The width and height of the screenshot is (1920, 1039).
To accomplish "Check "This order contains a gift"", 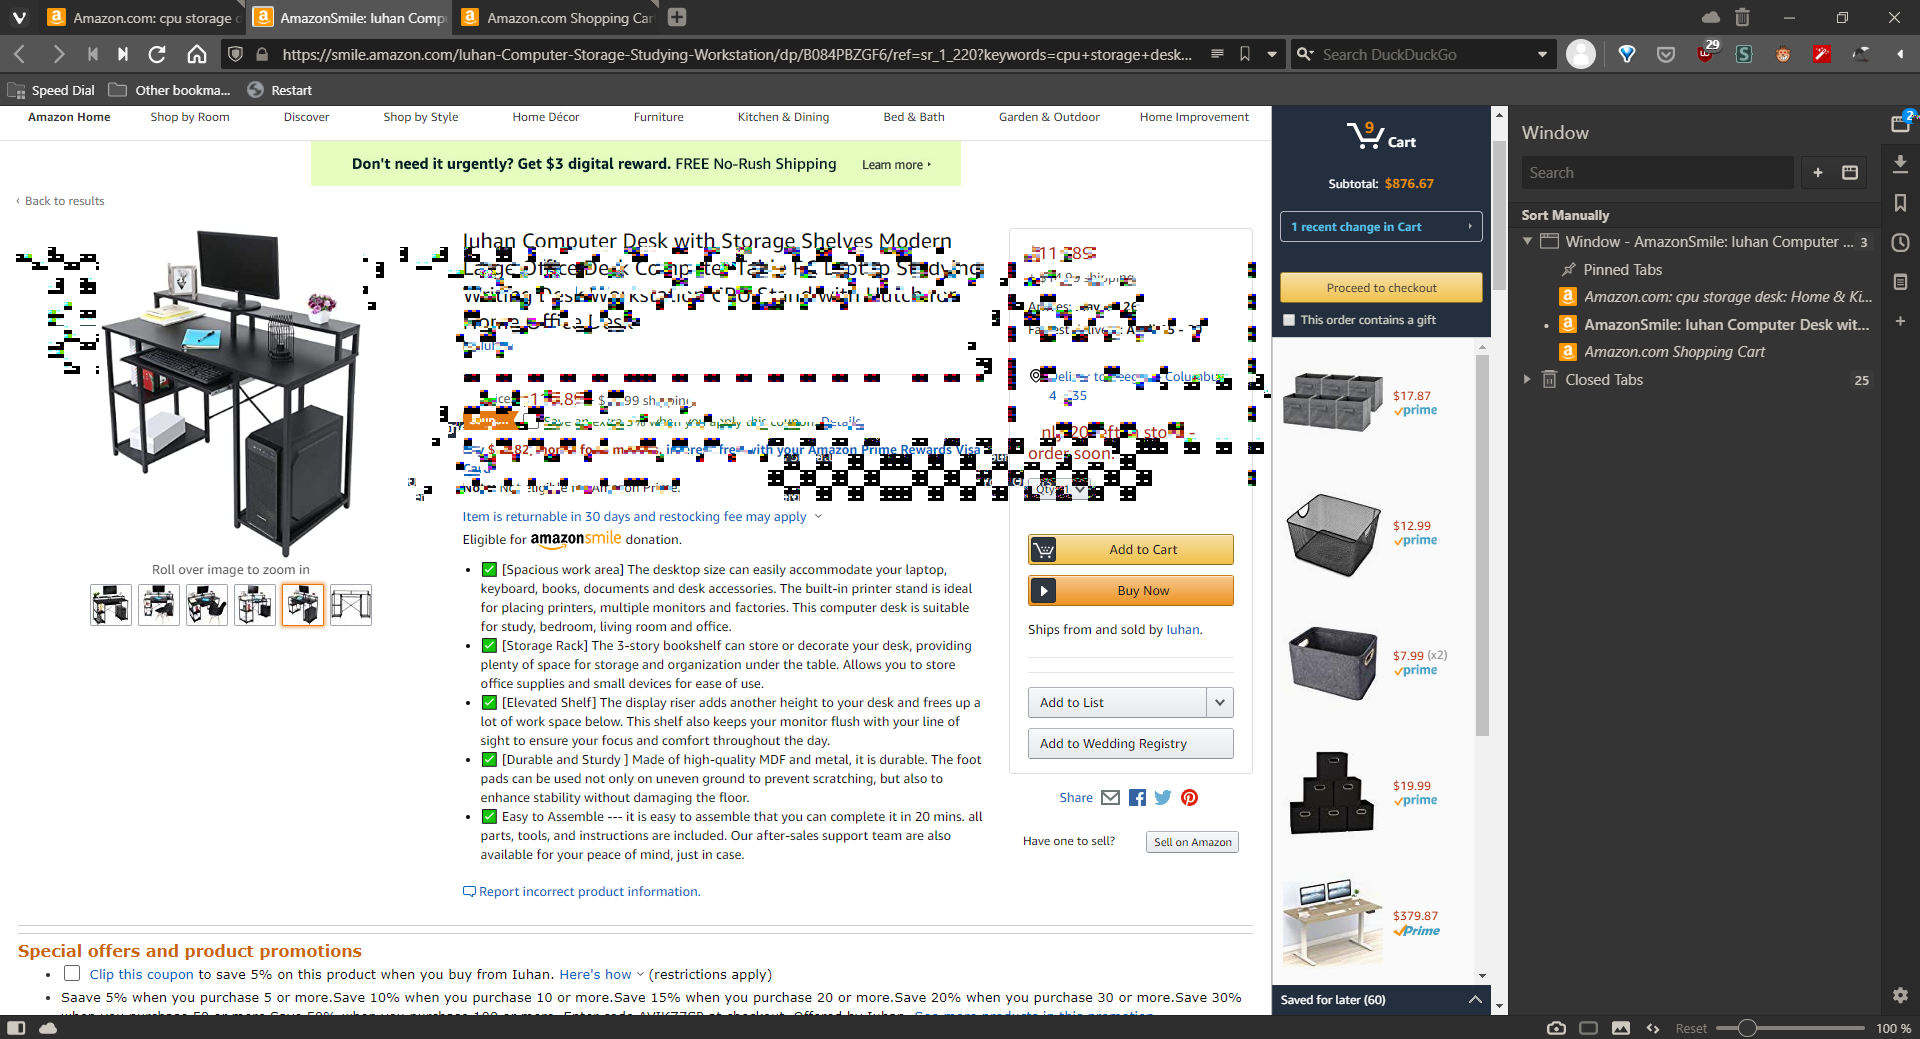I will [1289, 320].
